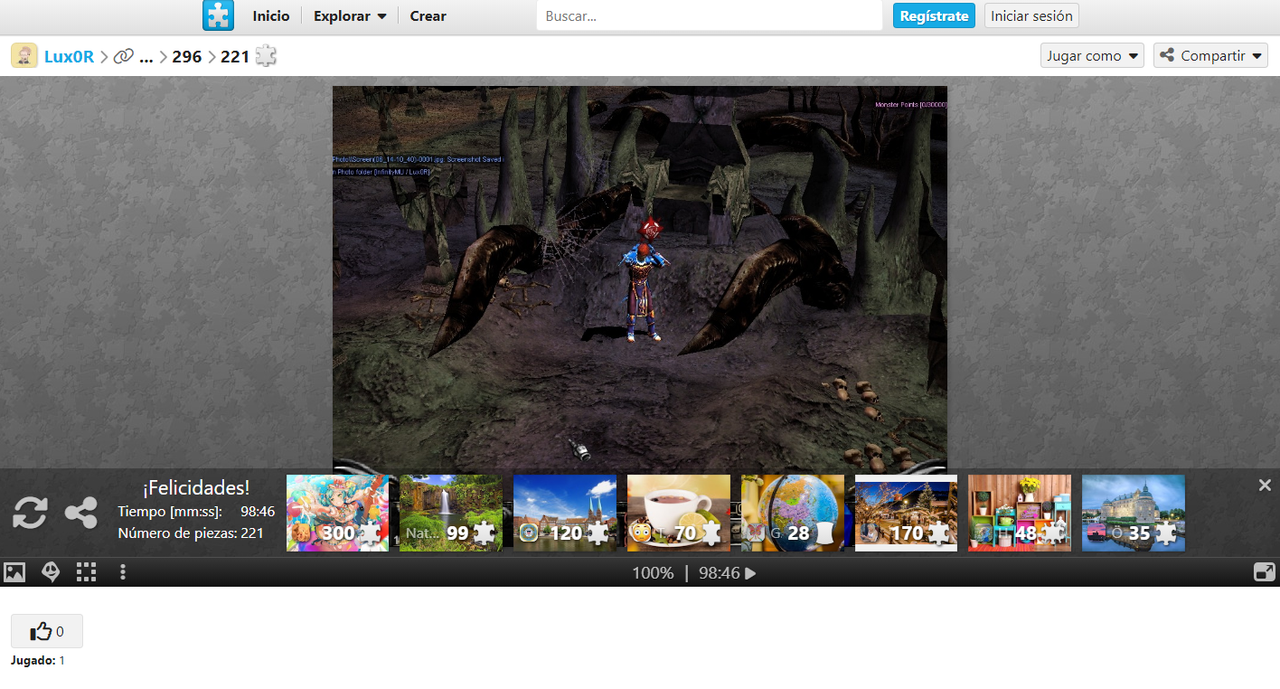This screenshot has width=1280, height=689.
Task: Click the Jigsaw Planet puzzle logo
Action: point(218,16)
